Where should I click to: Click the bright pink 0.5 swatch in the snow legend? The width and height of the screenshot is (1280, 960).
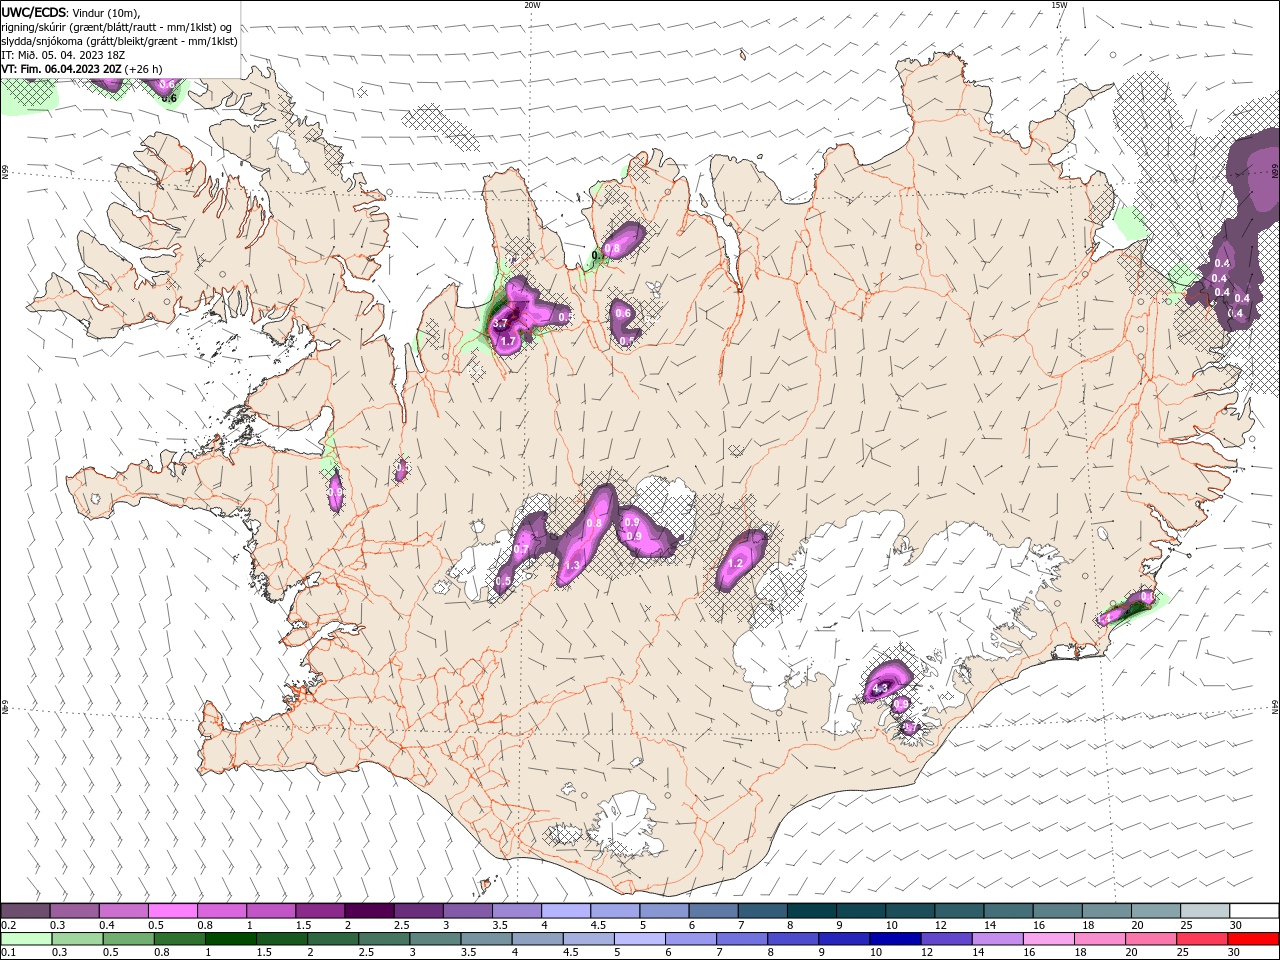pos(172,911)
